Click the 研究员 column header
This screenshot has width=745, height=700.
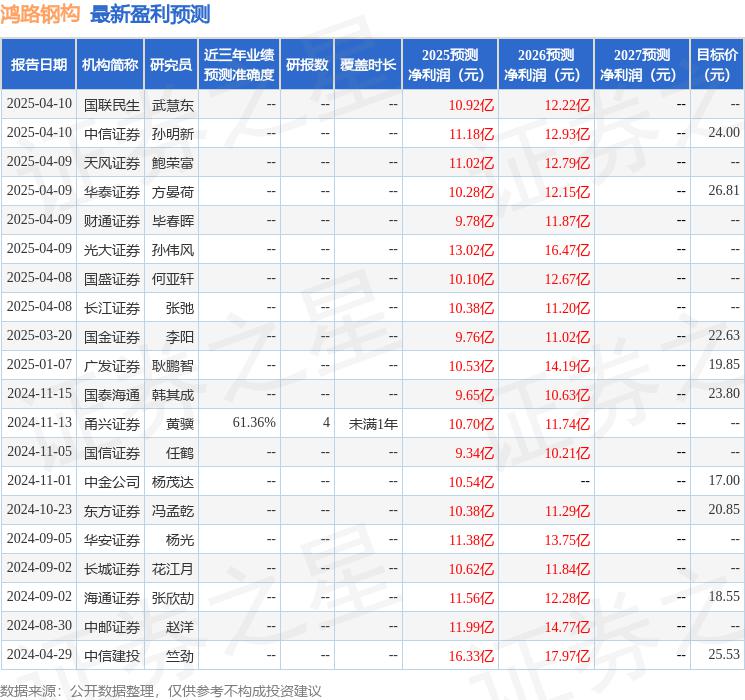coord(171,65)
